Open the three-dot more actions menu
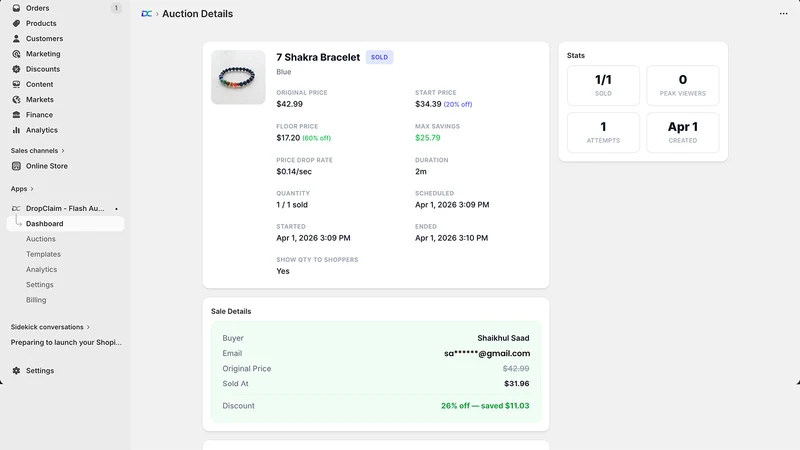 click(783, 14)
